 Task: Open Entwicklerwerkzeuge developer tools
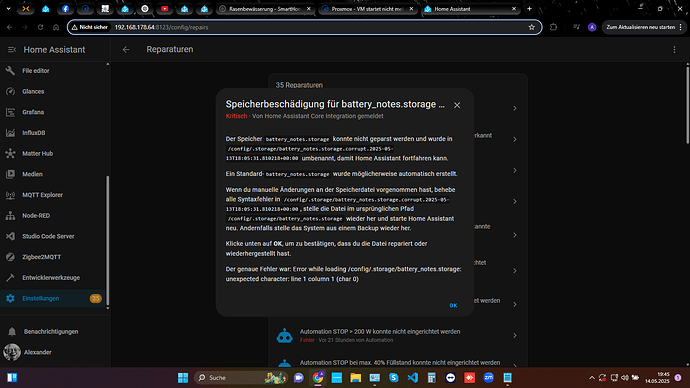tap(53, 278)
